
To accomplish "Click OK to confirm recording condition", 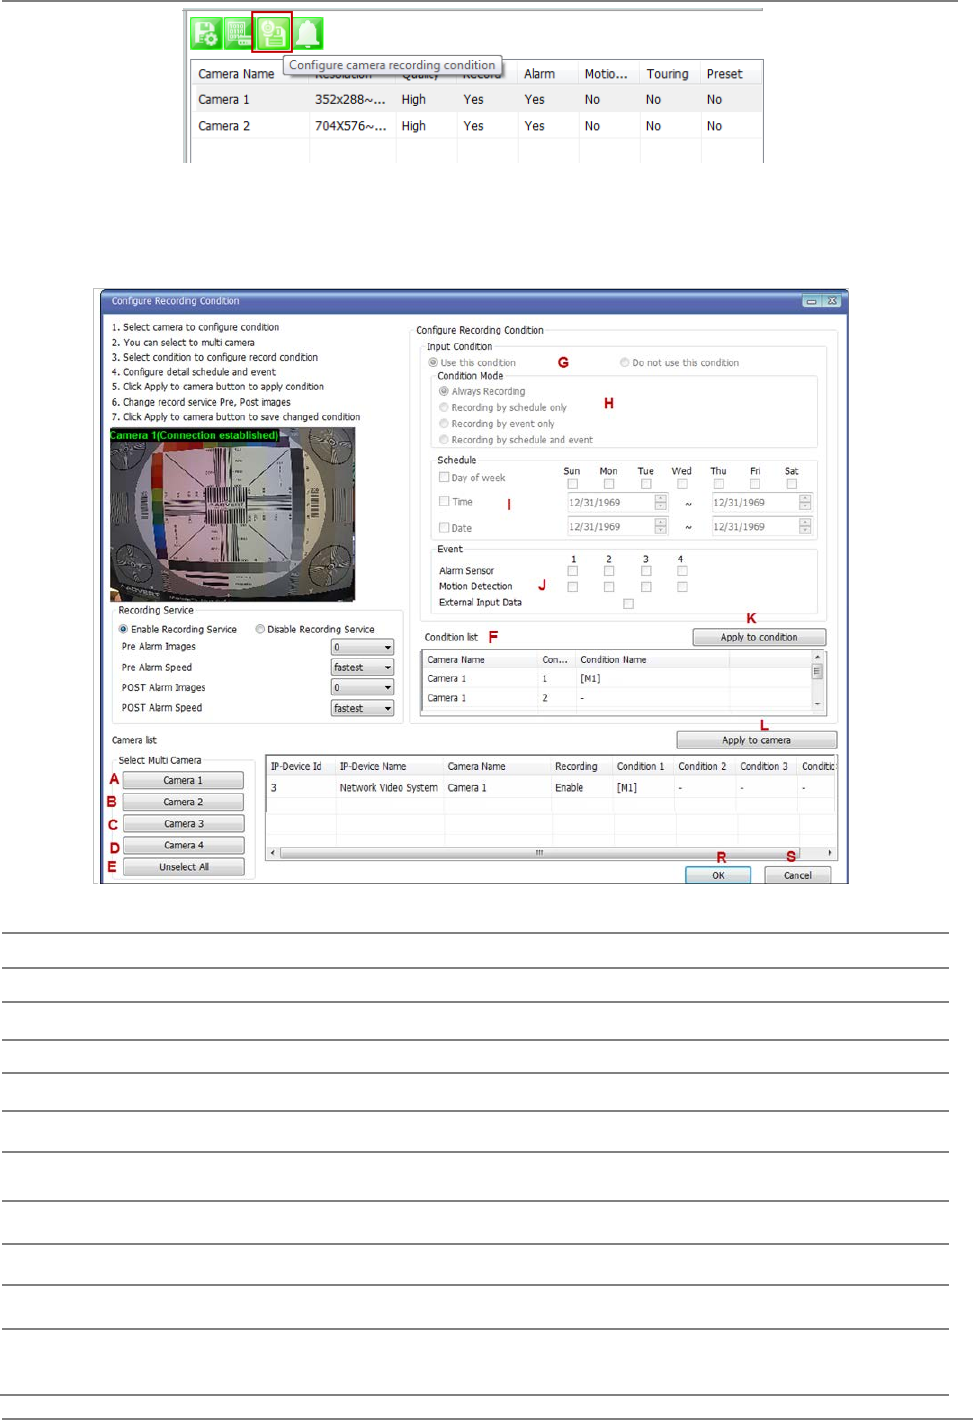I will point(718,875).
